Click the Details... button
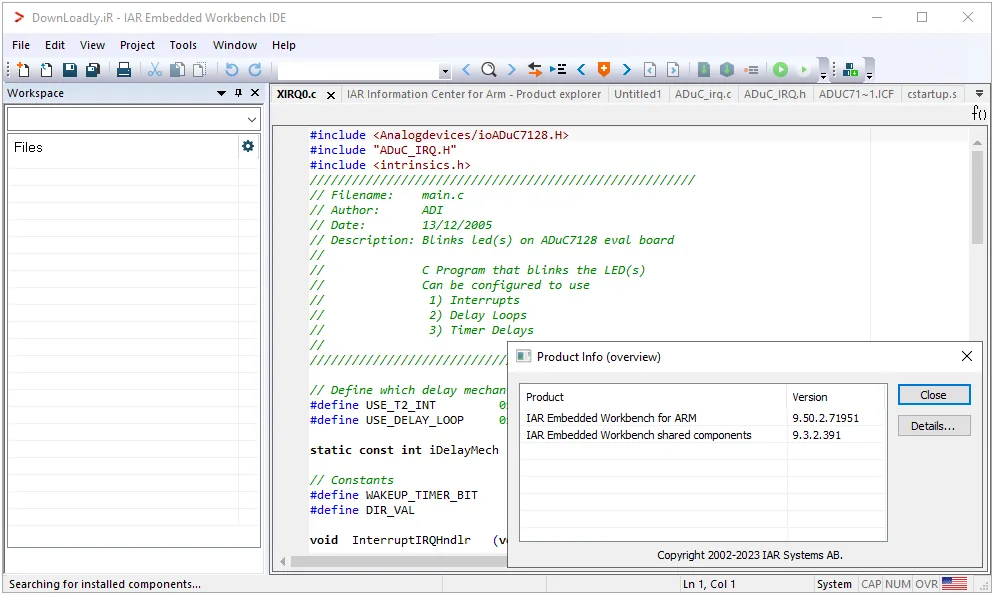The image size is (995, 596). (x=933, y=426)
